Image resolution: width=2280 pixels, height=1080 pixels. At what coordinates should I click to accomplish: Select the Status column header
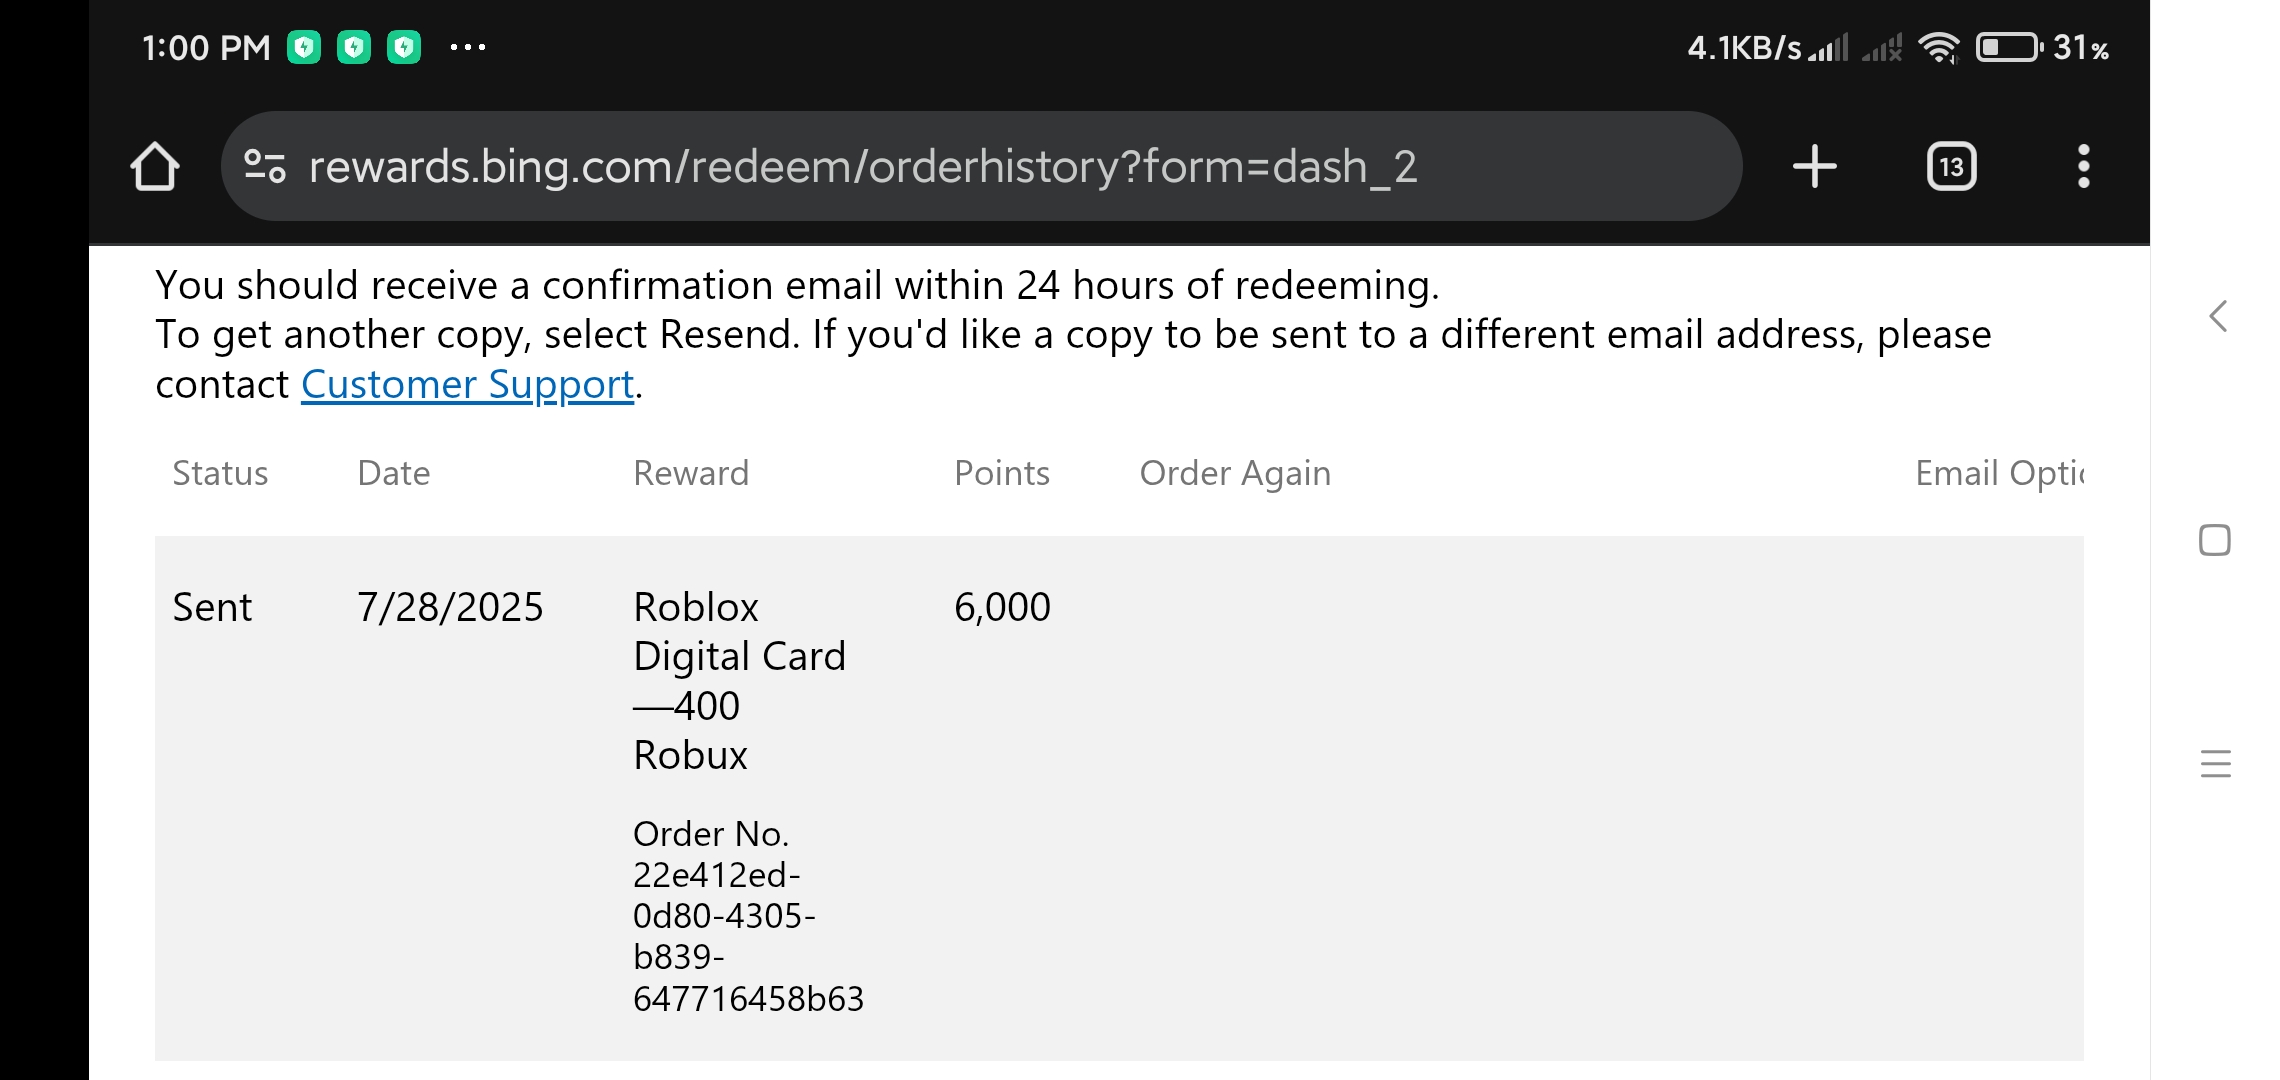pyautogui.click(x=219, y=473)
